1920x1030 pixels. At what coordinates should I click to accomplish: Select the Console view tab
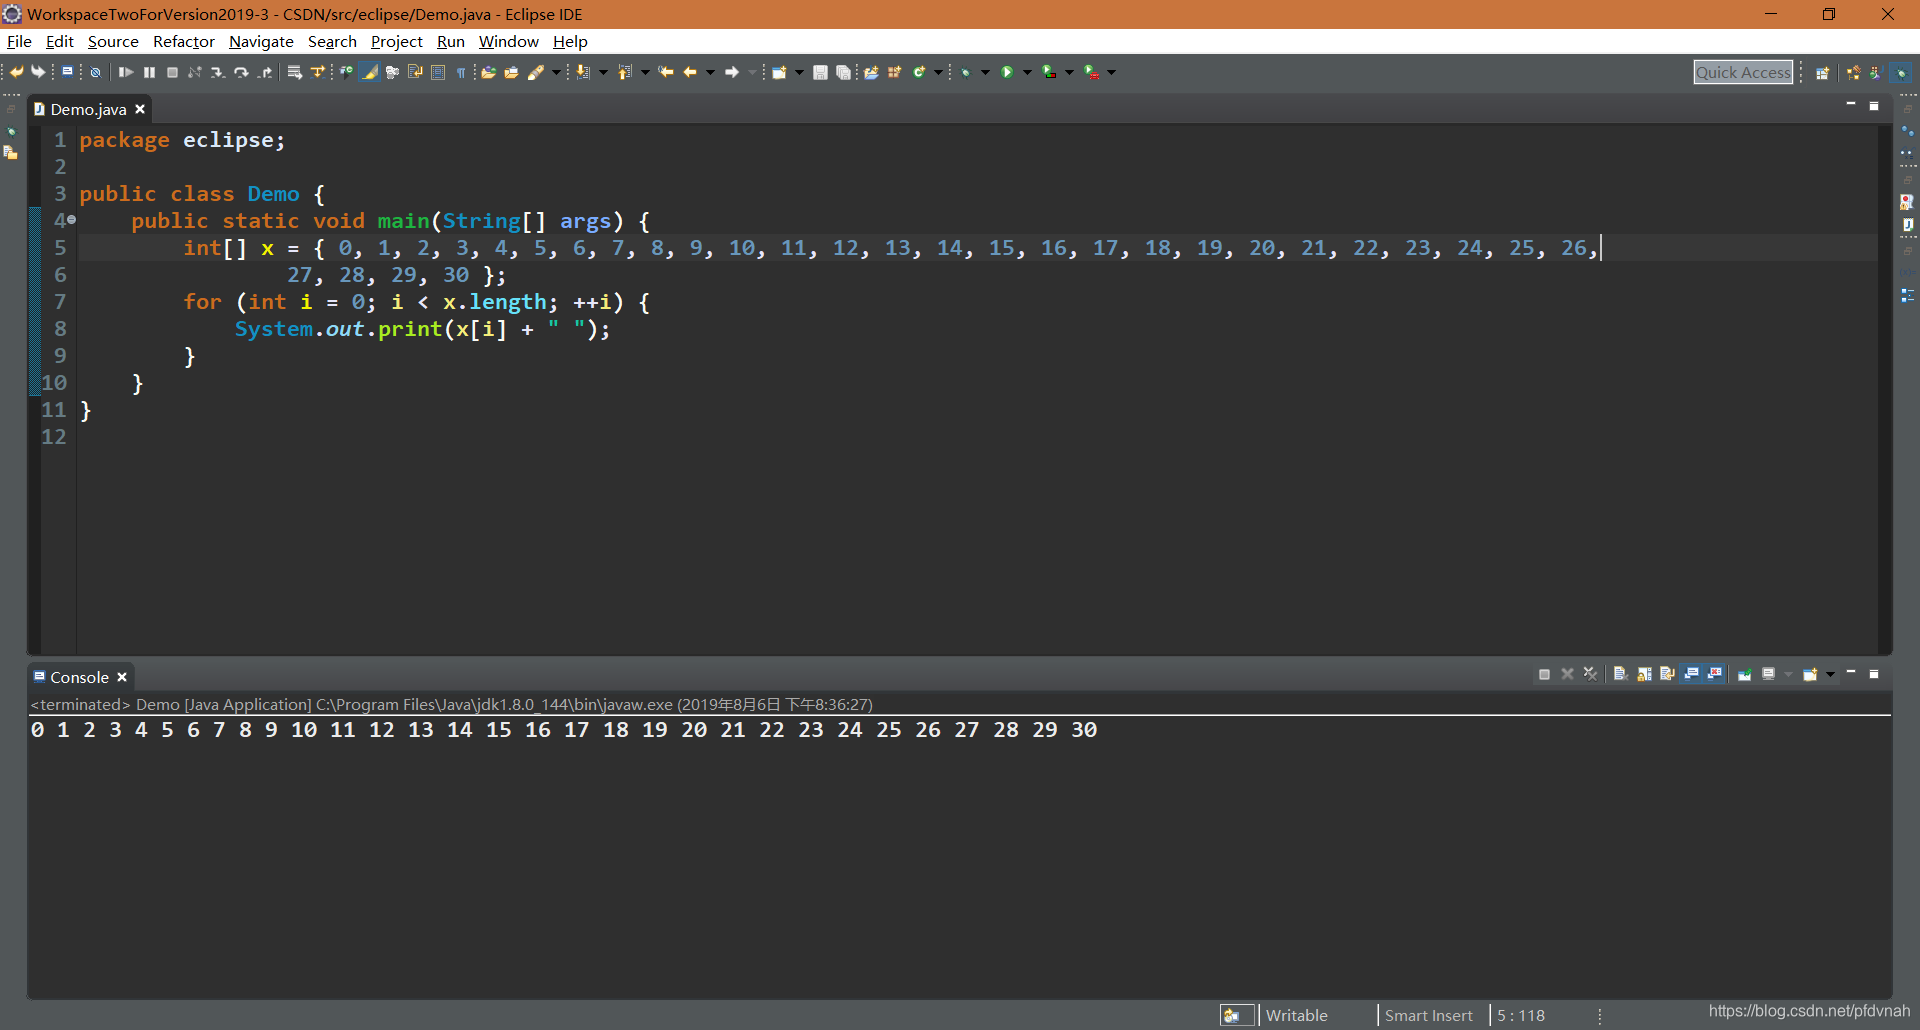(x=79, y=677)
